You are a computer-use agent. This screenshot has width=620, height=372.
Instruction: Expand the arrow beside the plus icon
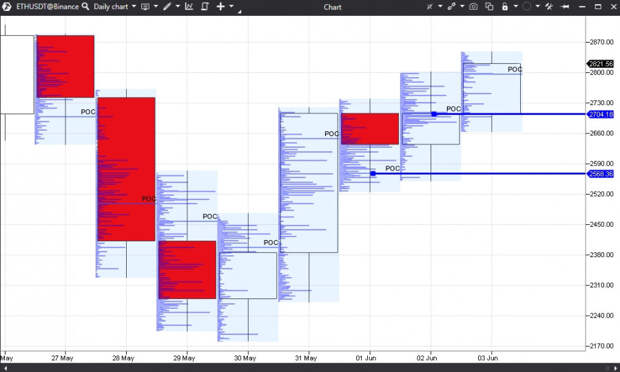(x=231, y=7)
